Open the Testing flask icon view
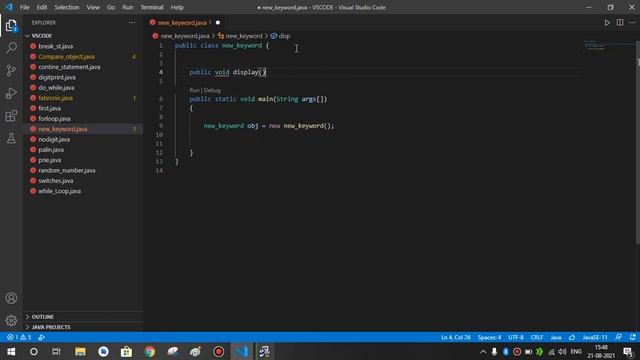 click(11, 138)
